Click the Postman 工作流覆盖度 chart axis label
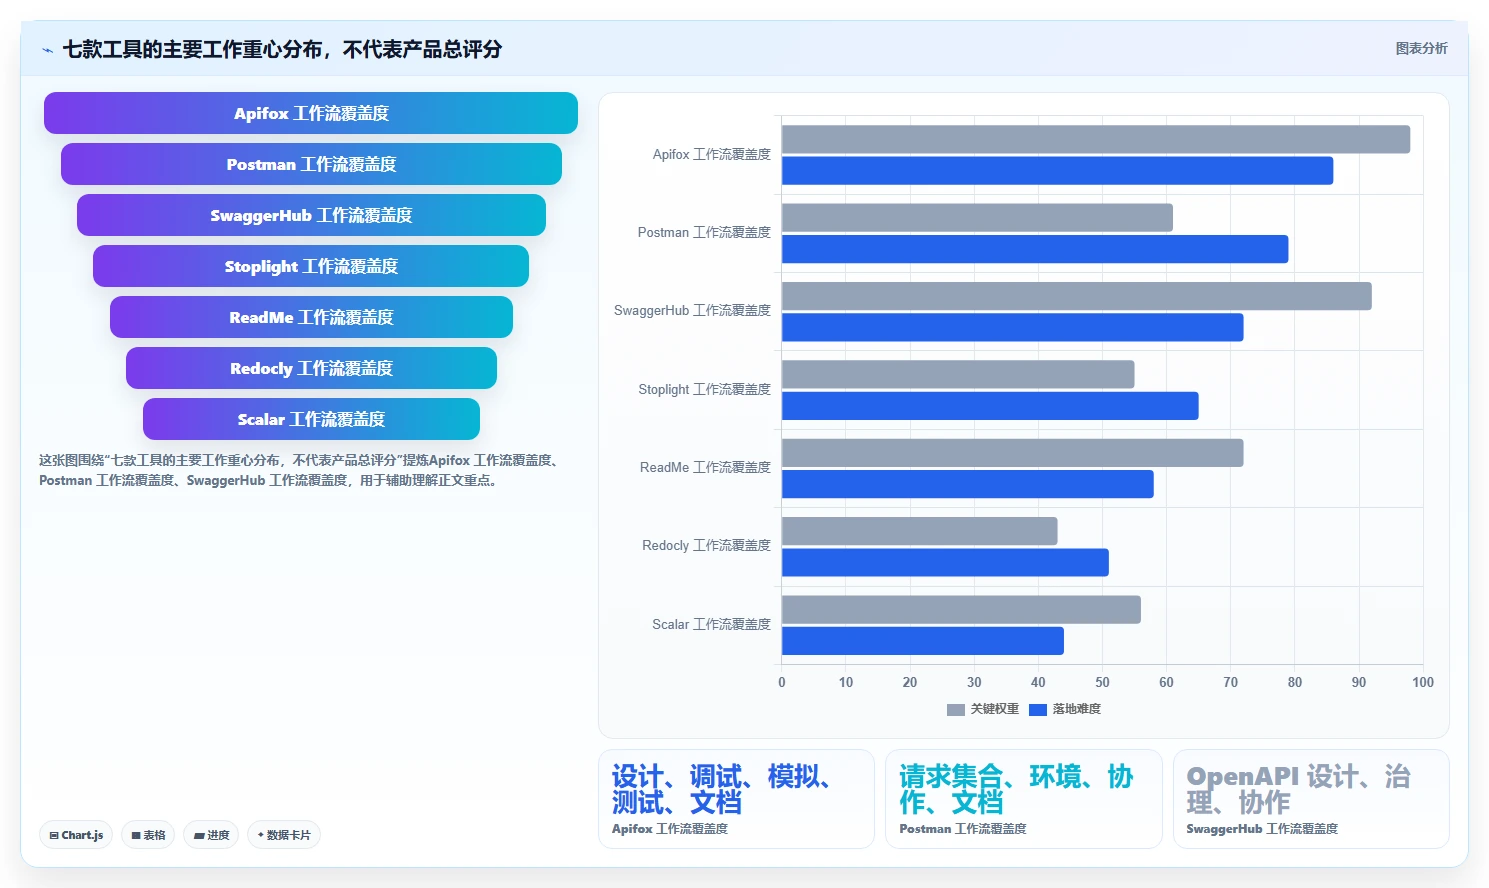 [704, 233]
